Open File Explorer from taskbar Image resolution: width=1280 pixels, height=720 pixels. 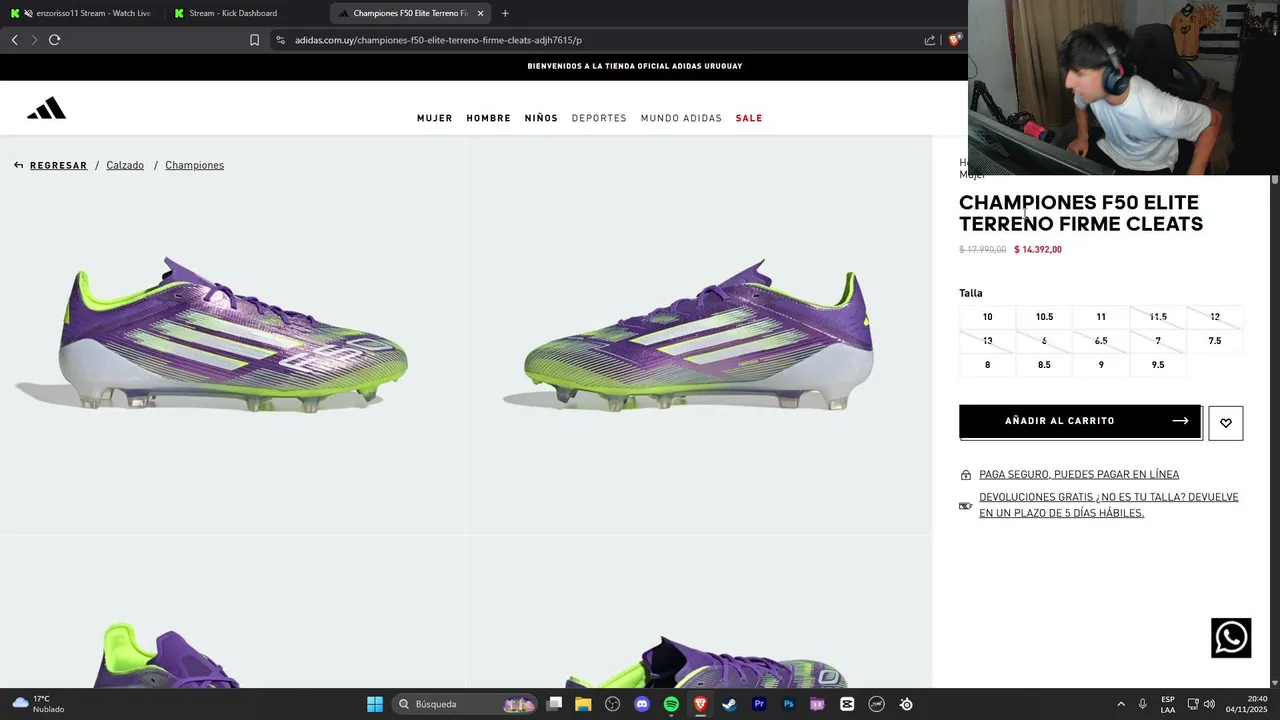(x=583, y=704)
